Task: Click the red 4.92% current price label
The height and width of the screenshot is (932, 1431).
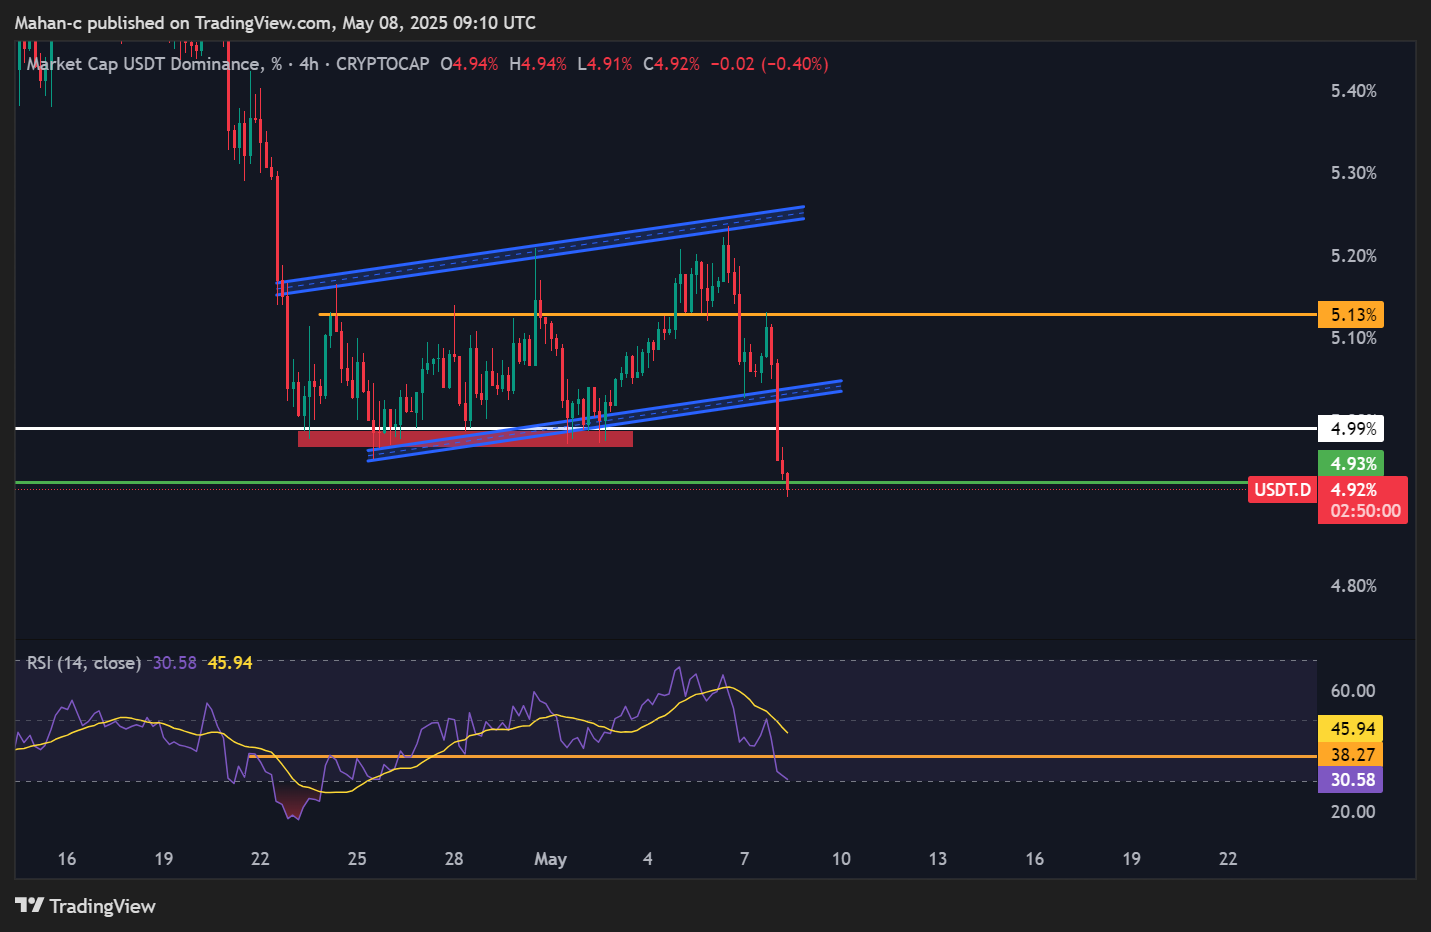Action: [x=1354, y=490]
